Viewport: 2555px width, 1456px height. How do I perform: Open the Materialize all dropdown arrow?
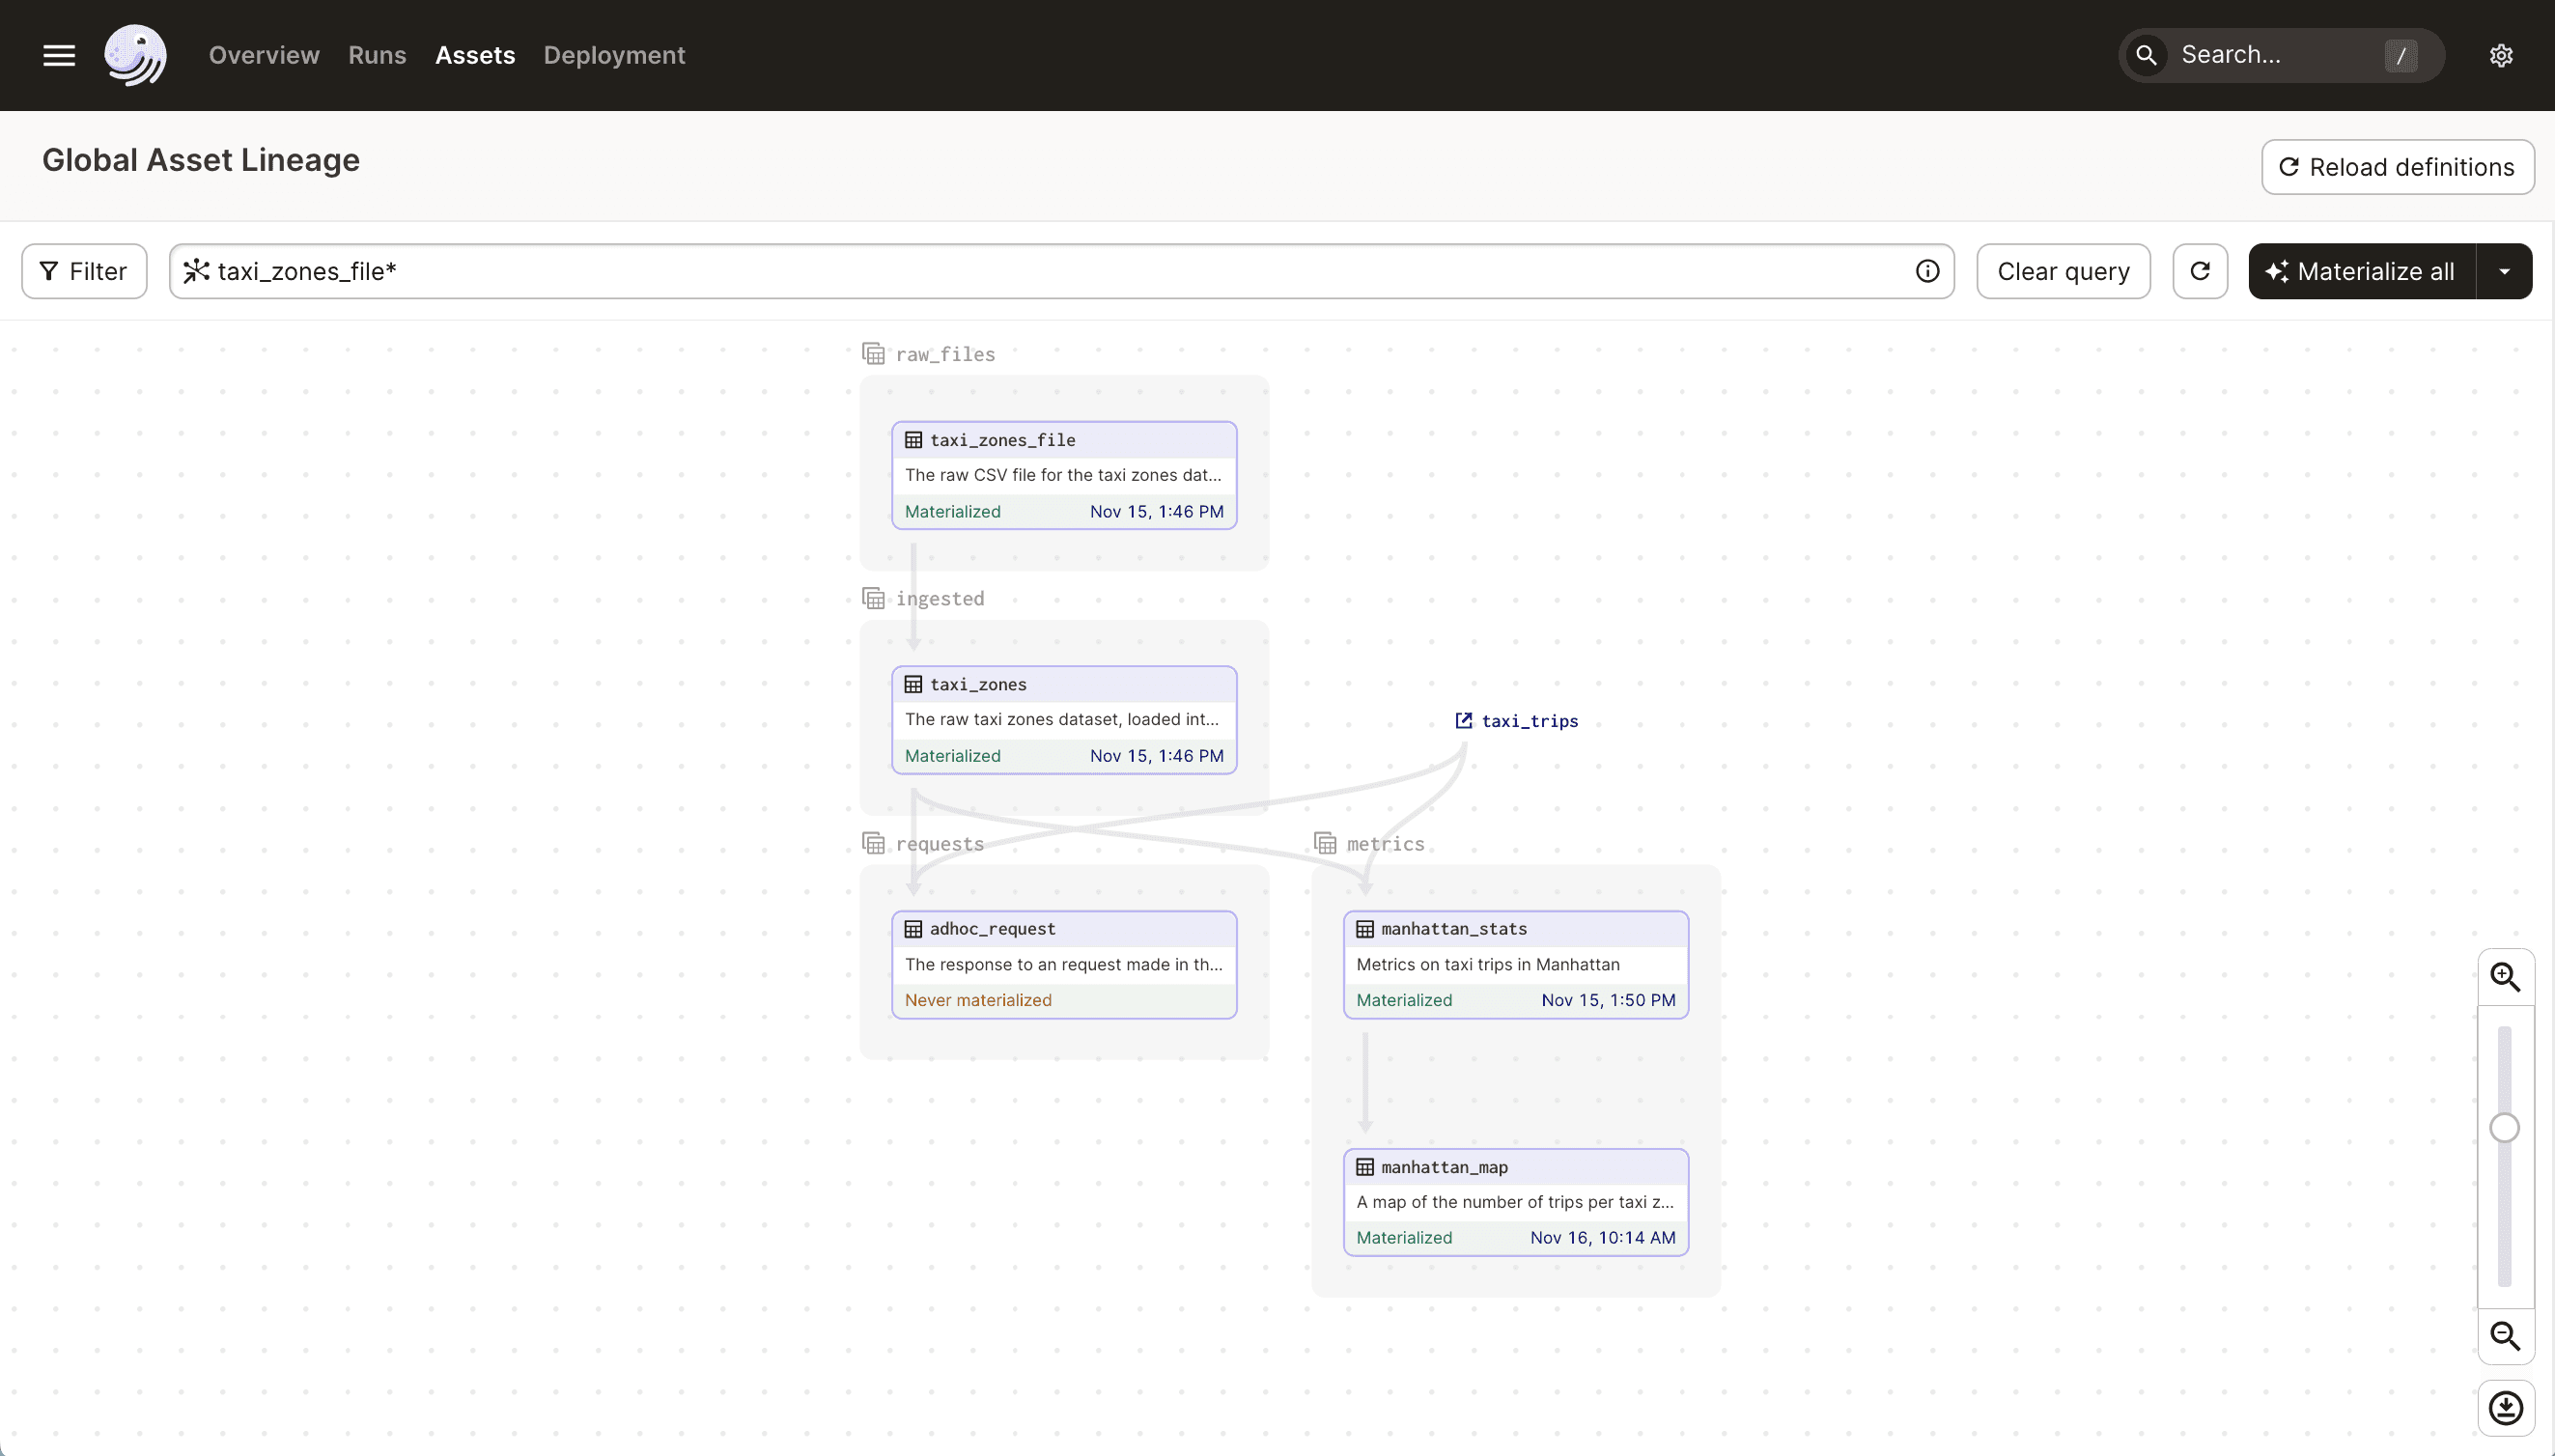(x=2506, y=270)
